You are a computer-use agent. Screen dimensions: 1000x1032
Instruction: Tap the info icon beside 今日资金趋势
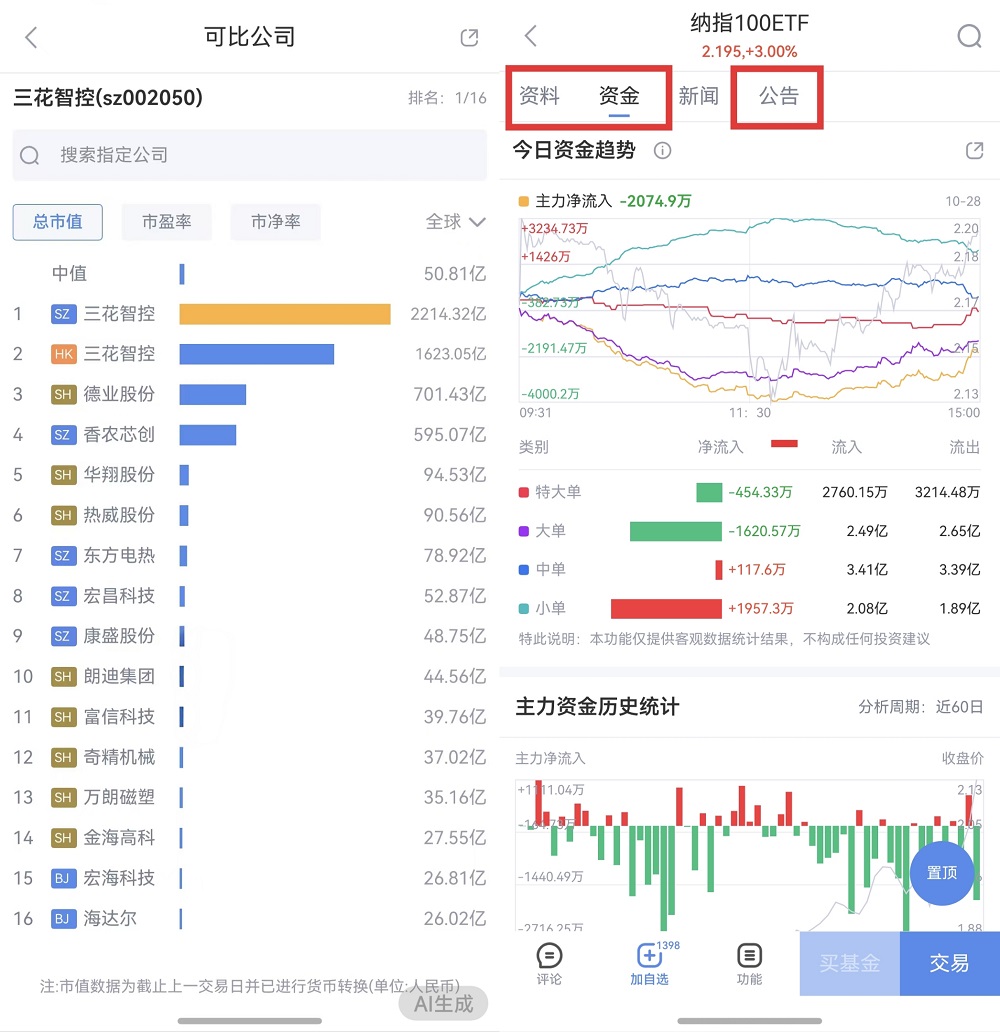pyautogui.click(x=661, y=151)
